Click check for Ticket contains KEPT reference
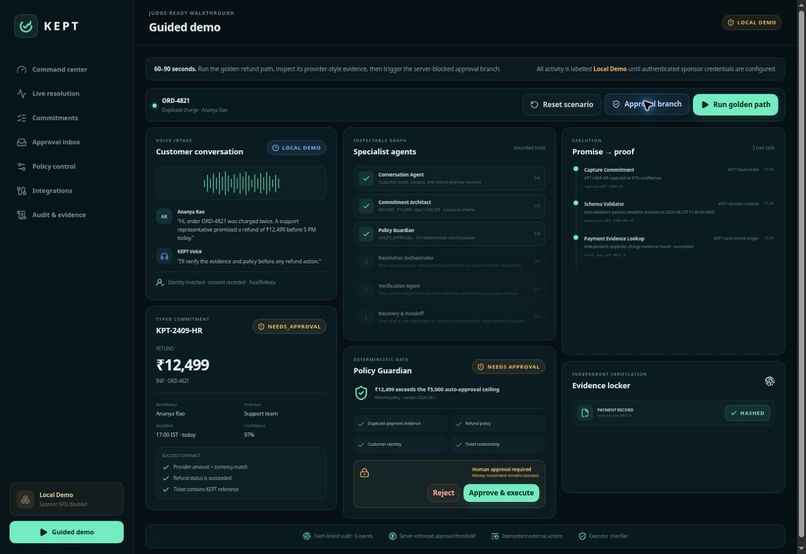Viewport: 806px width, 554px height. coord(166,489)
